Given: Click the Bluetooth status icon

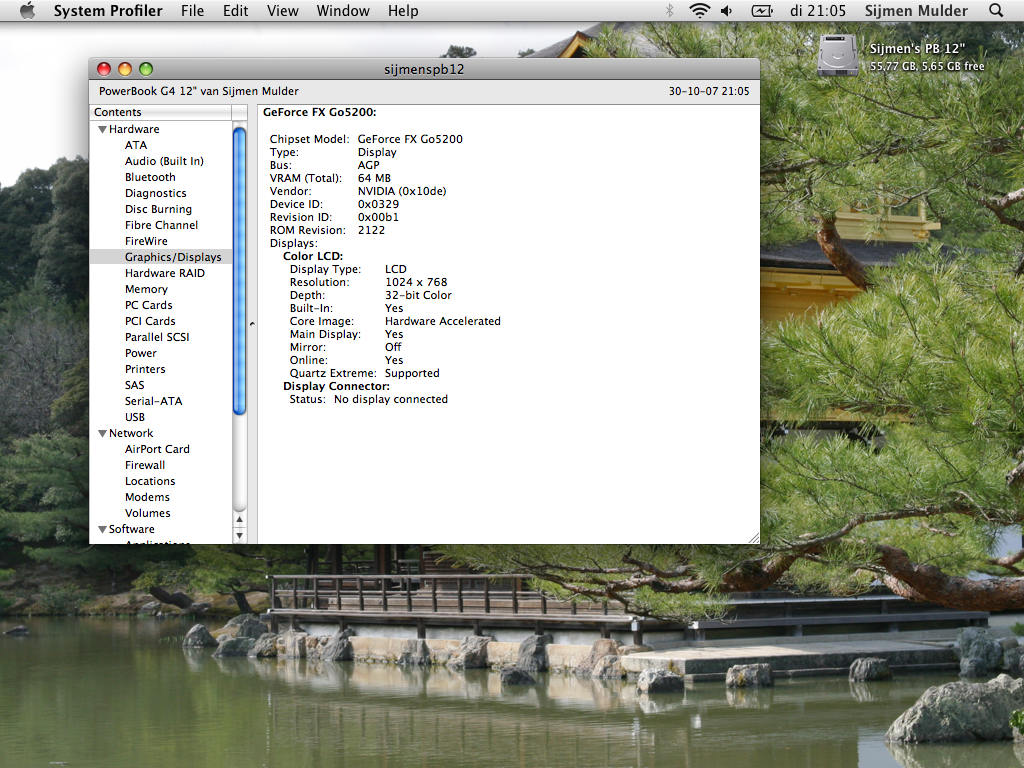Looking at the screenshot, I should (x=669, y=10).
